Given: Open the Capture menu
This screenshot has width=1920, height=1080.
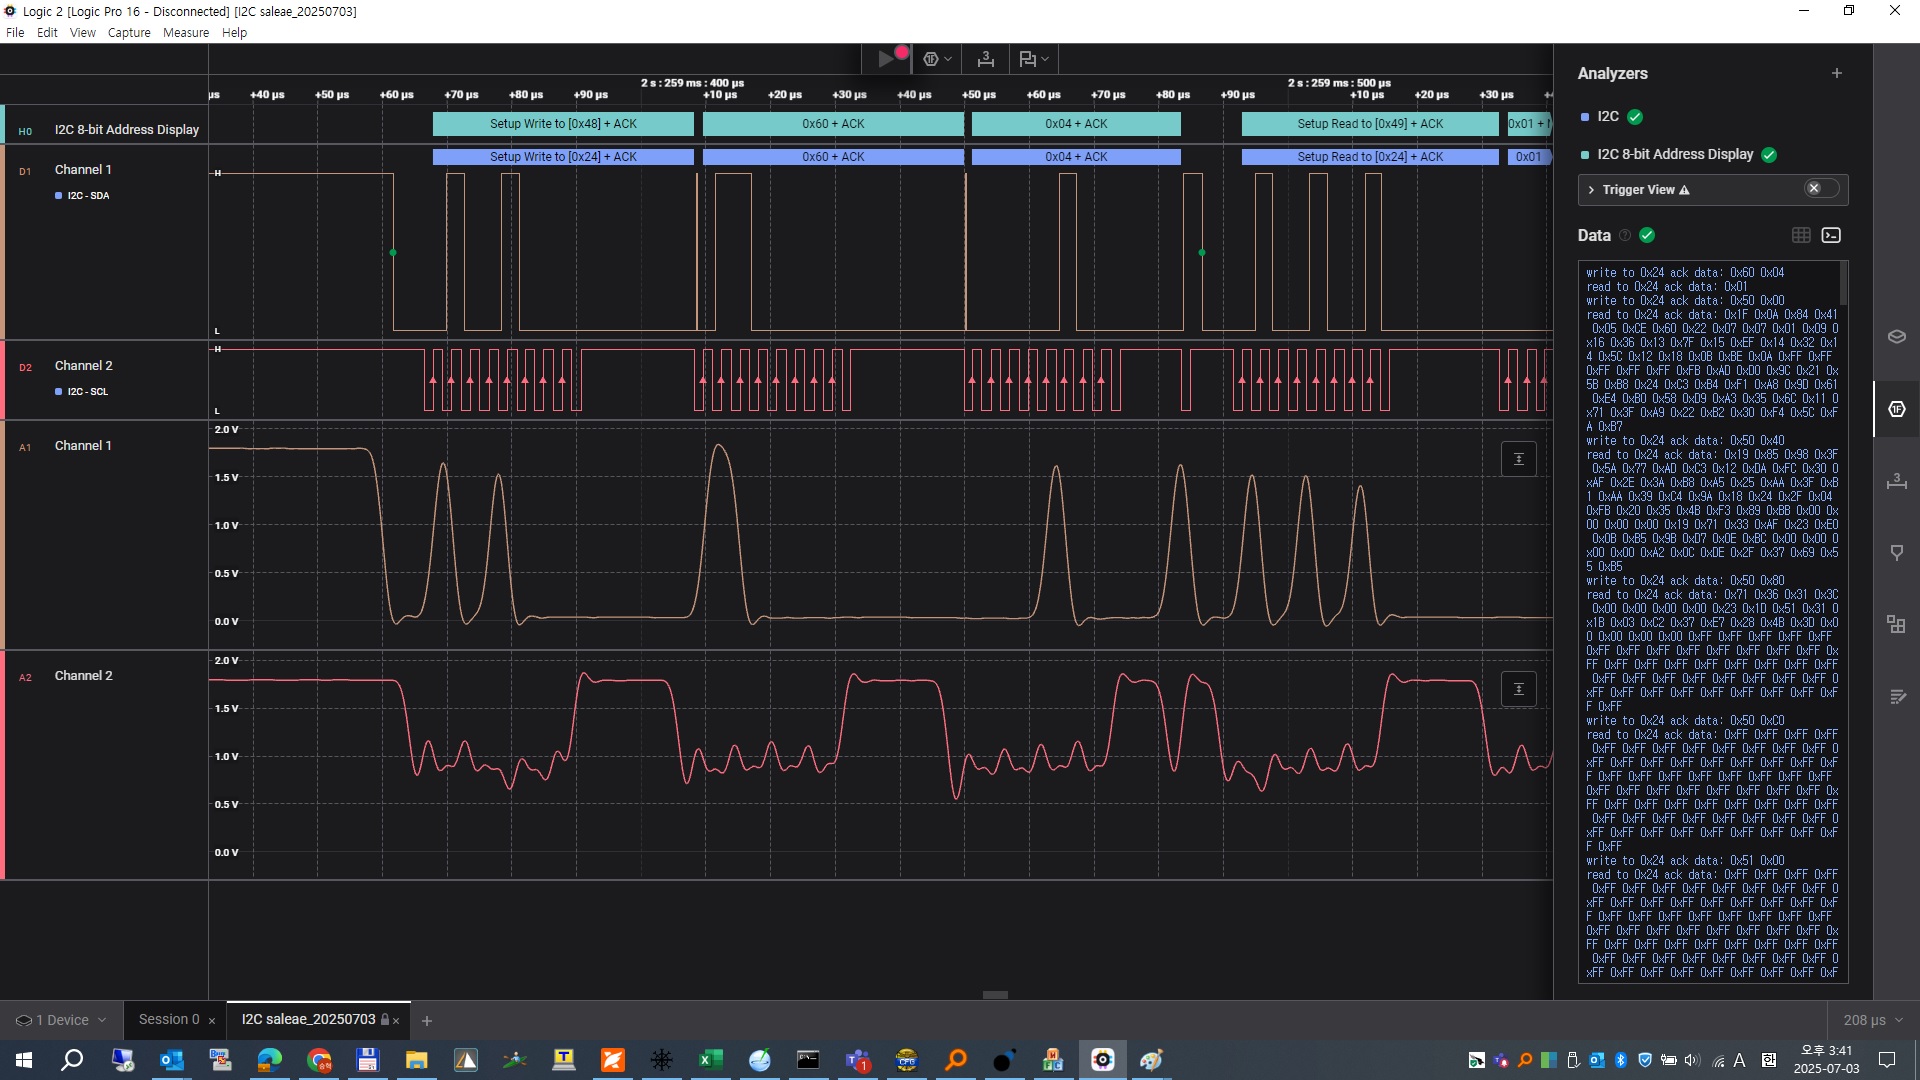Looking at the screenshot, I should tap(129, 33).
